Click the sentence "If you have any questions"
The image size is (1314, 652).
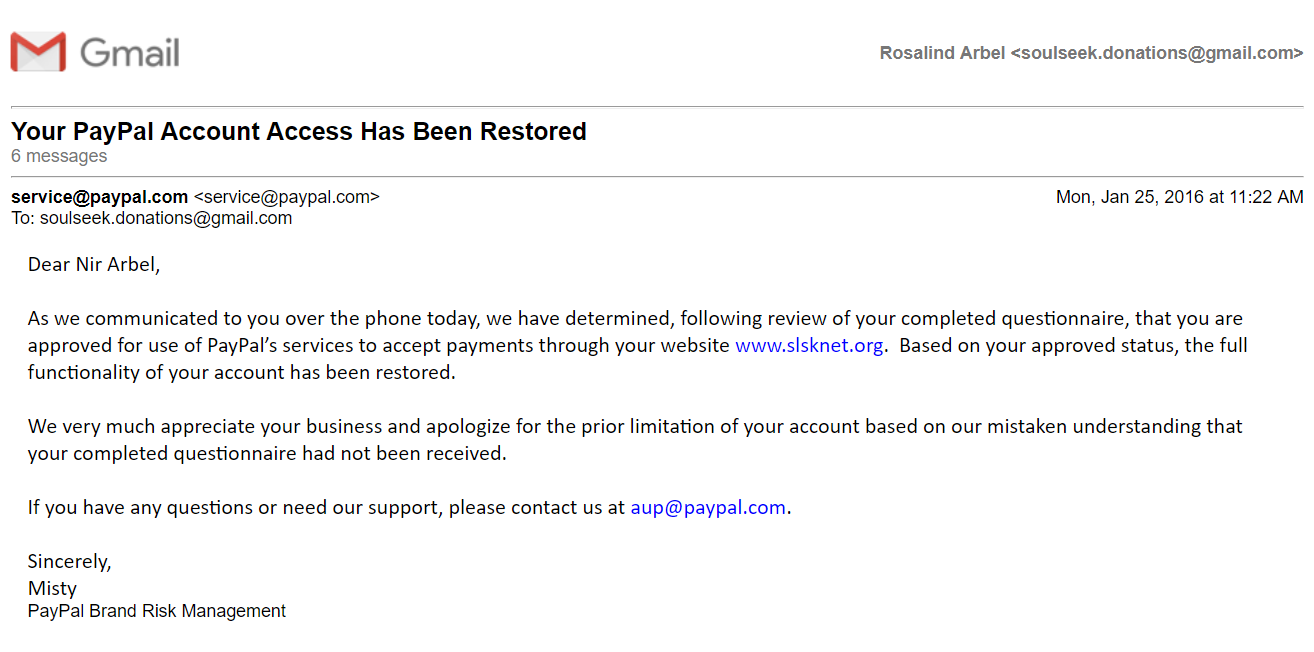click(x=410, y=507)
